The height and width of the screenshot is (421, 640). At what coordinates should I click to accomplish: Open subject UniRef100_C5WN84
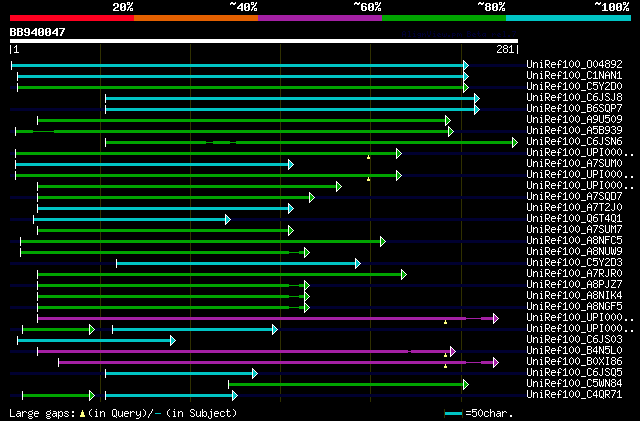click(x=574, y=383)
